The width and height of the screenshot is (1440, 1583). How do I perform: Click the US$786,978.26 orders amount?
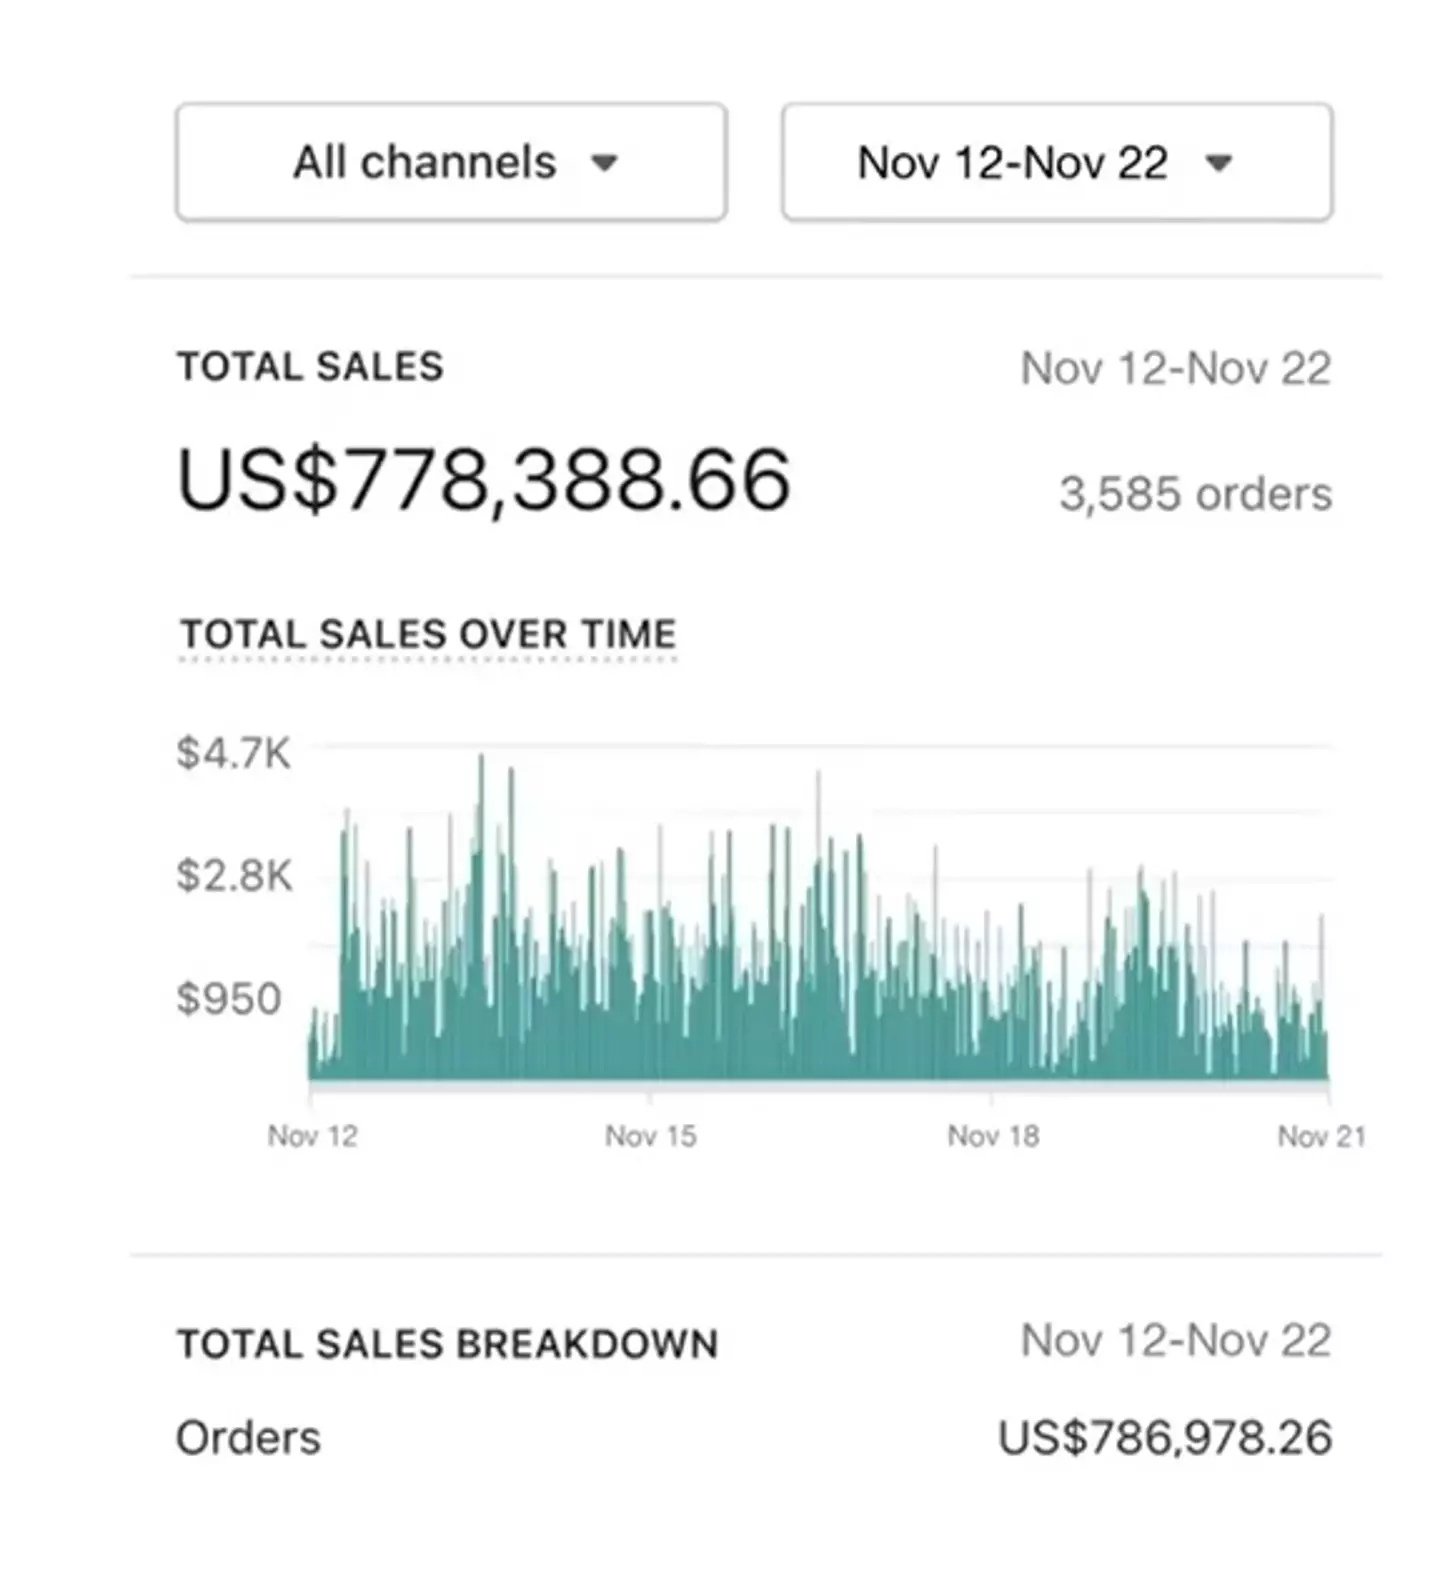1165,1438
